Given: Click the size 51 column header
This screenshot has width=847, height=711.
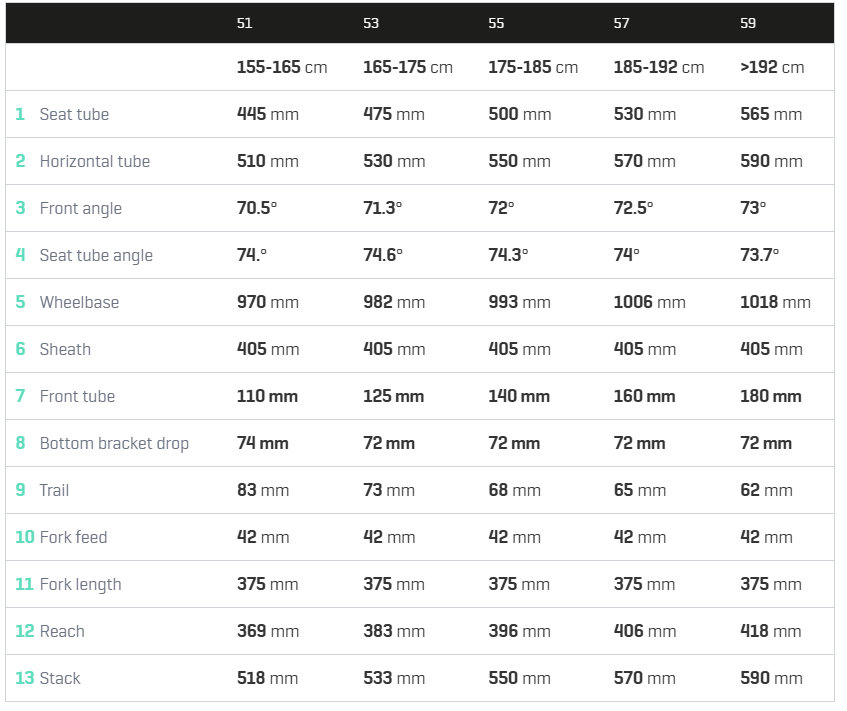Looking at the screenshot, I should (244, 23).
